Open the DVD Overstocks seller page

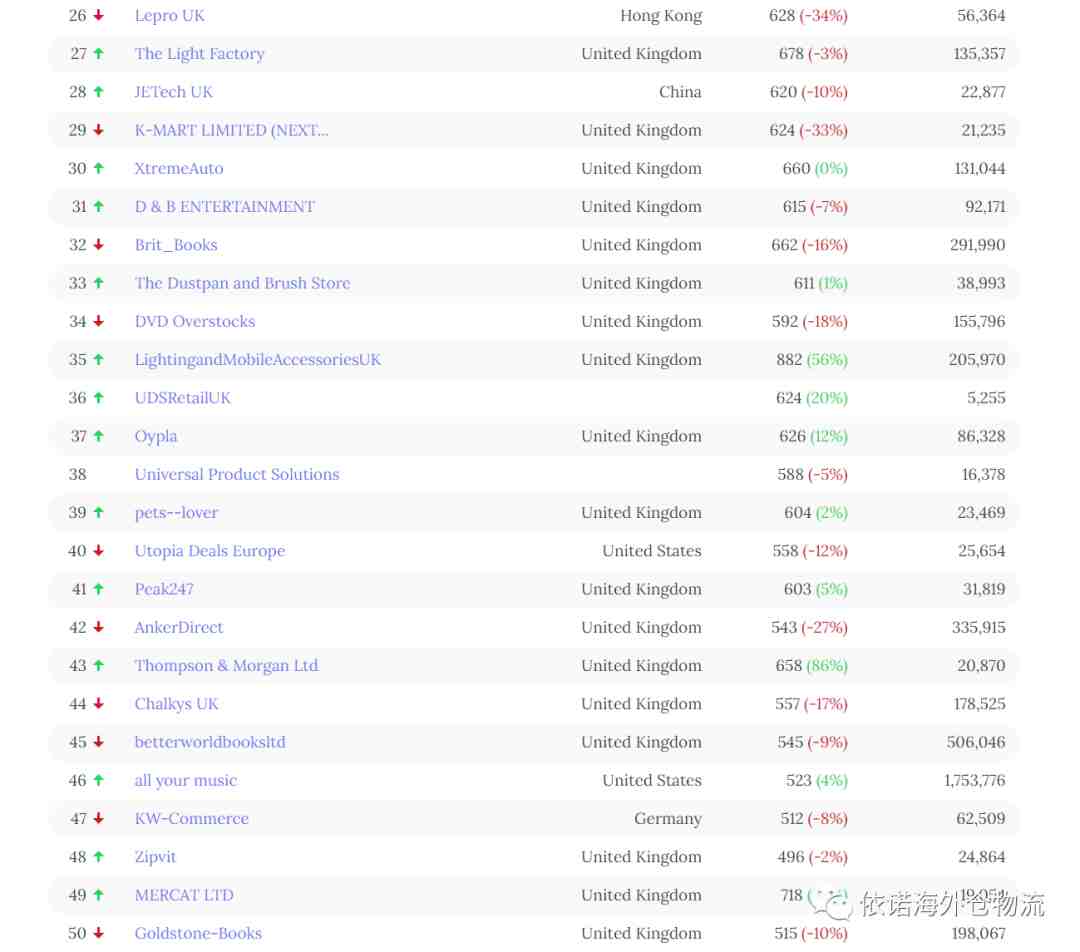pos(195,322)
